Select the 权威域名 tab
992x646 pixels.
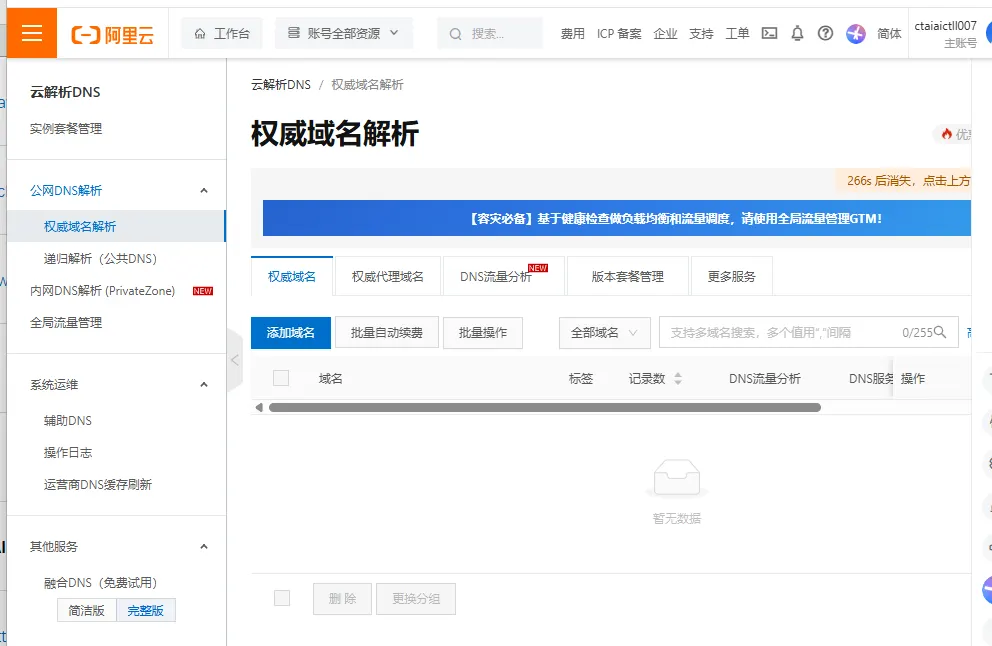[x=292, y=276]
